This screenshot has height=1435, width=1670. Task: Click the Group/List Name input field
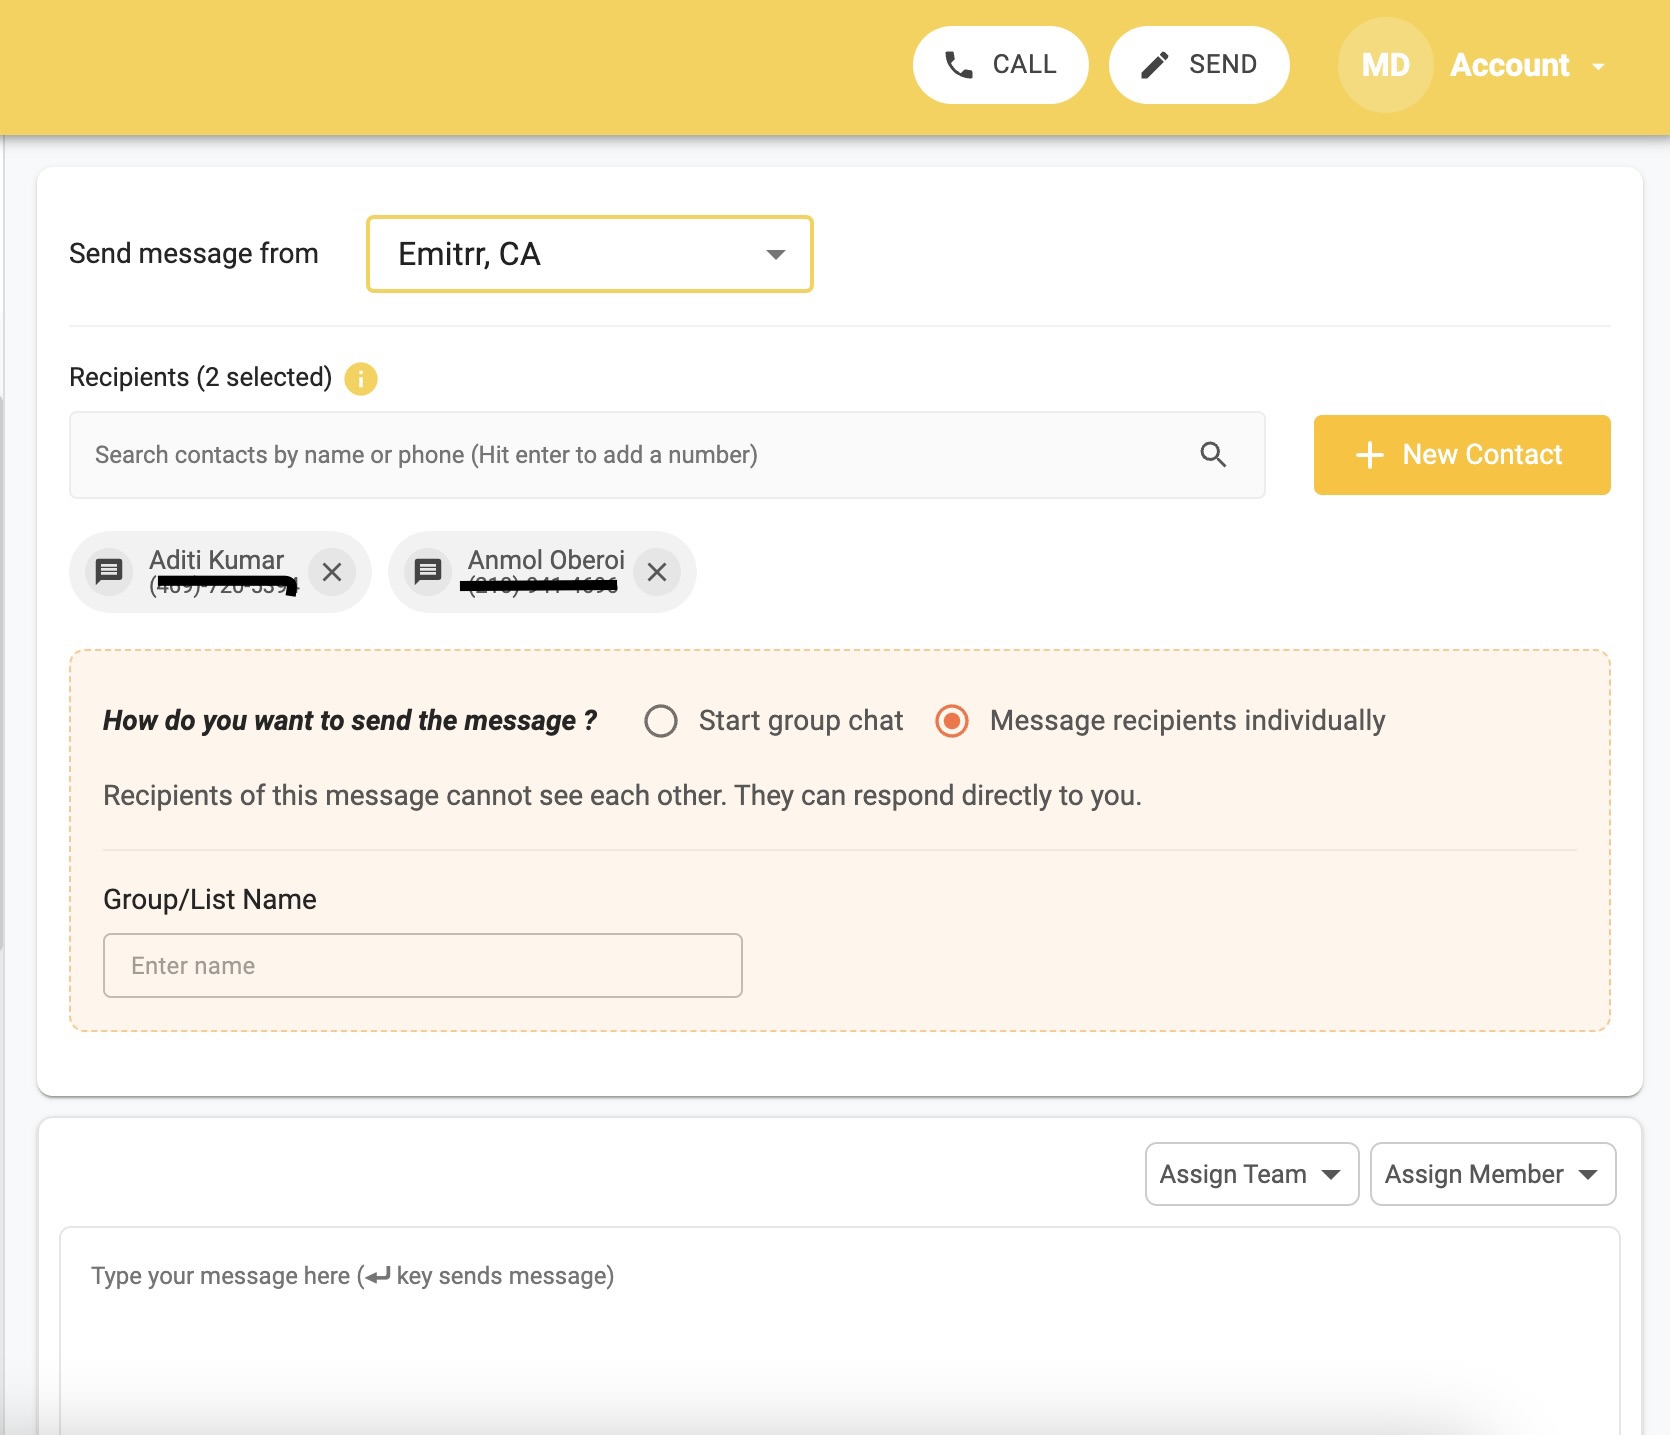coord(422,966)
